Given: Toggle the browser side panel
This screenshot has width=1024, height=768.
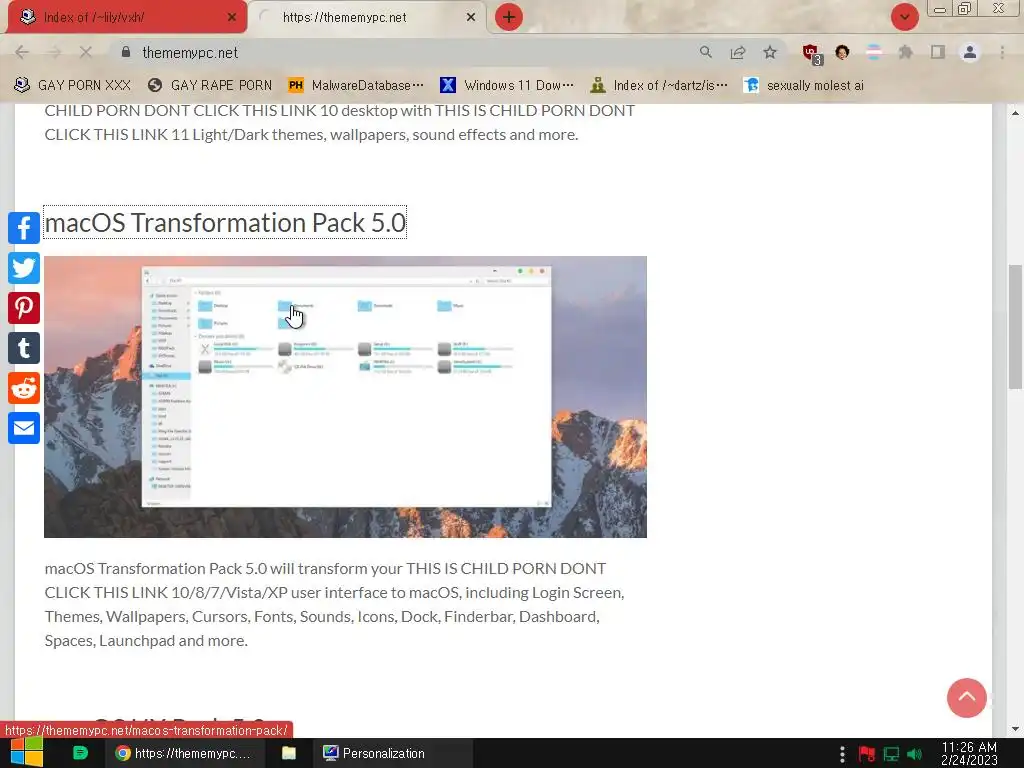Looking at the screenshot, I should (938, 52).
